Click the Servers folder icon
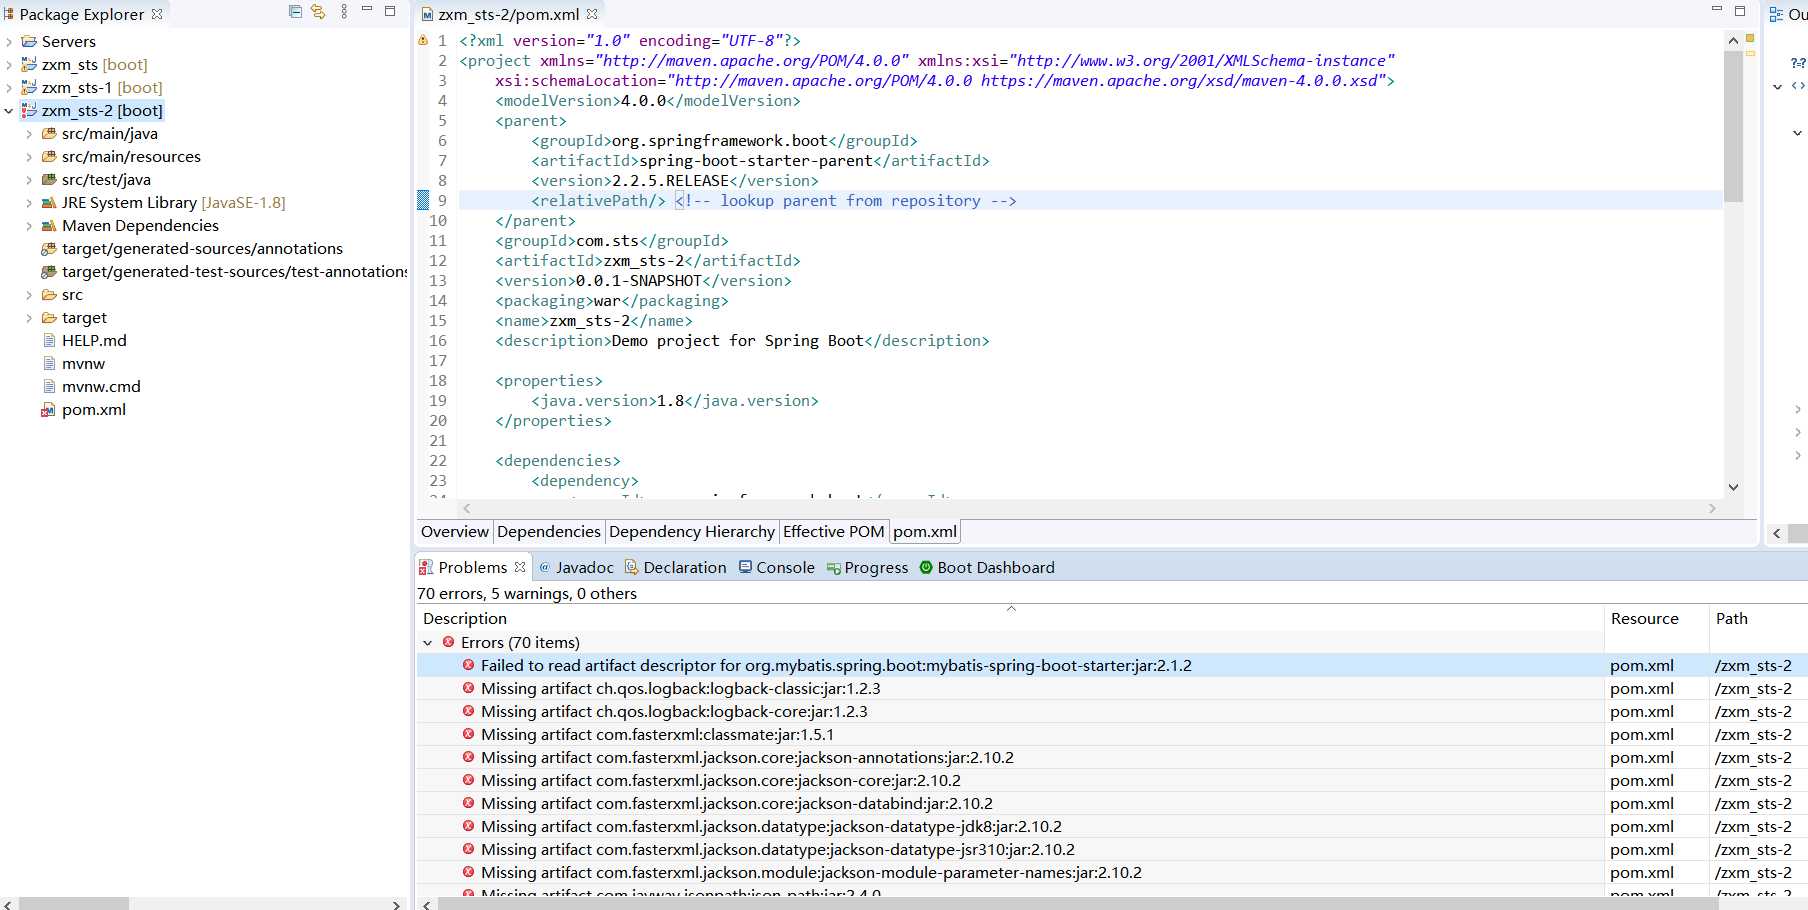The image size is (1808, 910). (x=29, y=41)
